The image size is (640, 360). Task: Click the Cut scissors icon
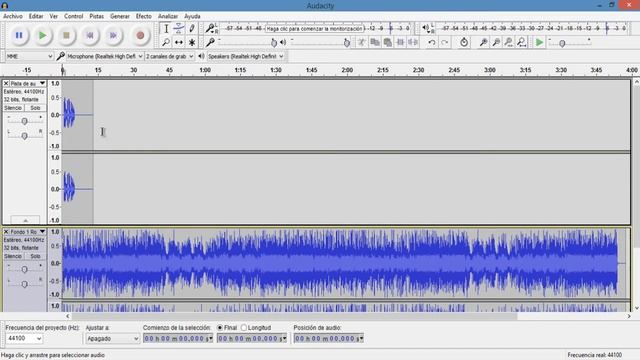pos(361,42)
